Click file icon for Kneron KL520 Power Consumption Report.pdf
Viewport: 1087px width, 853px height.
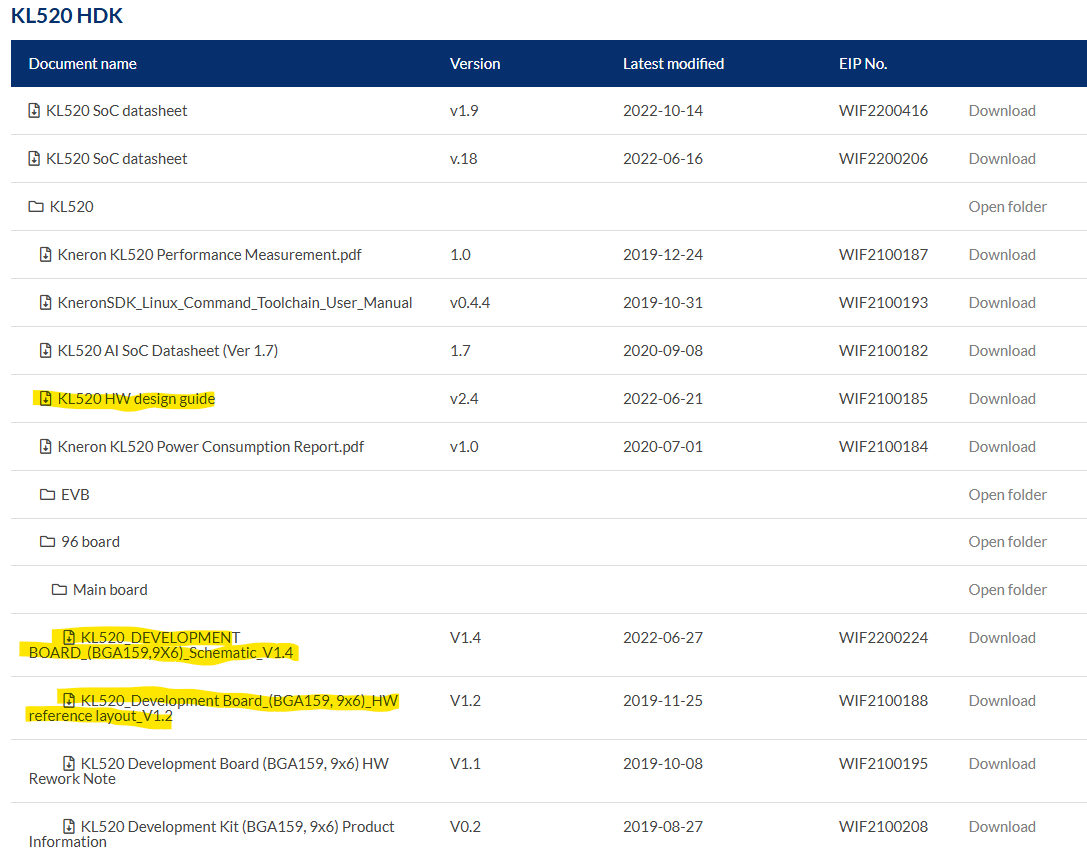[x=46, y=446]
